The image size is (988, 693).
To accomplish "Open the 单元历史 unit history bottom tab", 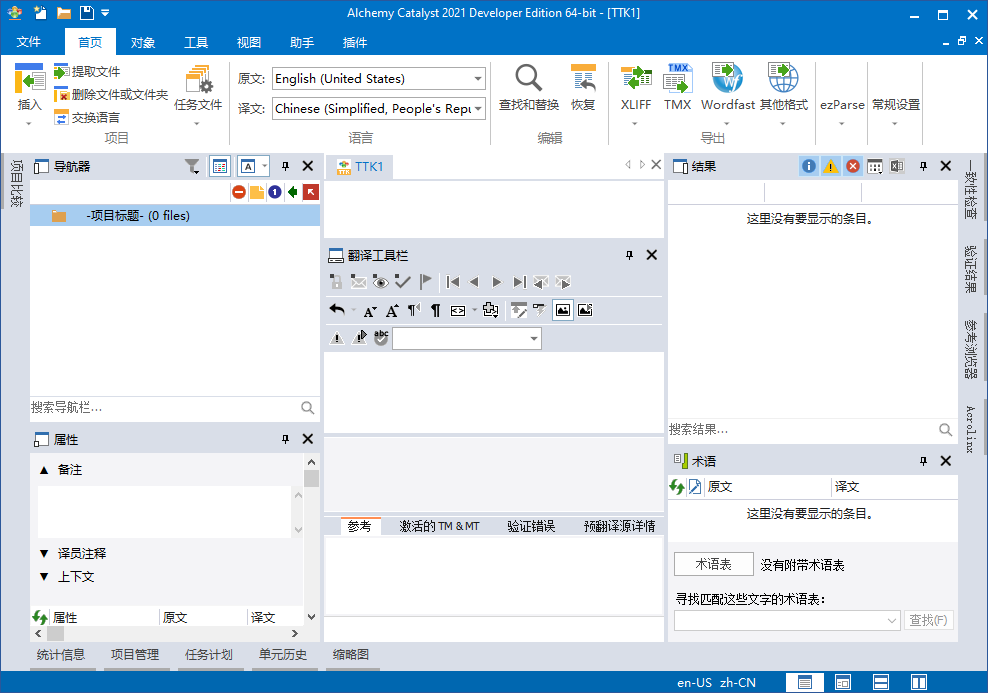I will pyautogui.click(x=283, y=655).
